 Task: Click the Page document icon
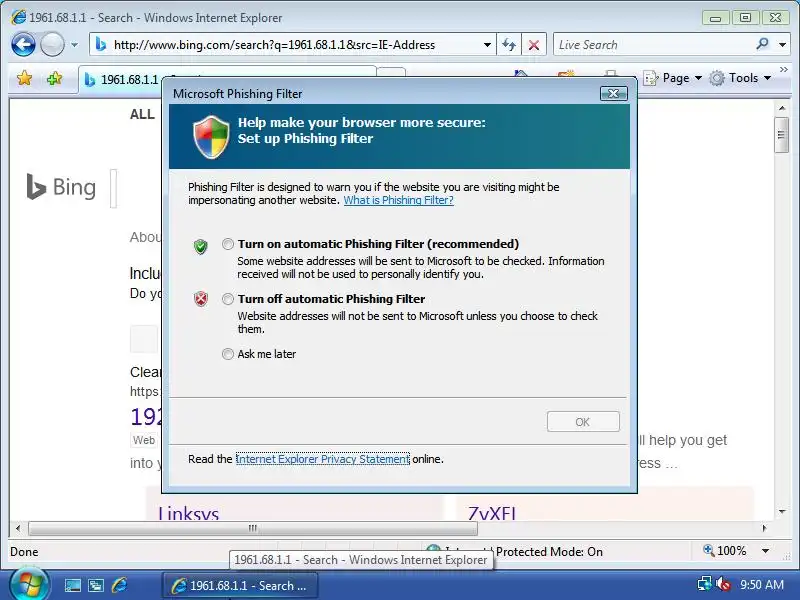coord(650,78)
